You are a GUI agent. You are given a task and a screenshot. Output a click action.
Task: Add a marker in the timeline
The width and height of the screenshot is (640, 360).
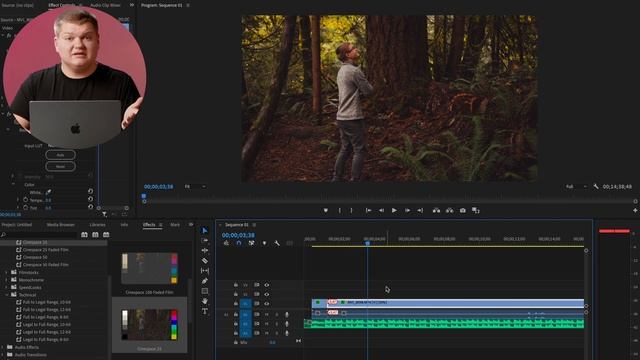coord(264,243)
